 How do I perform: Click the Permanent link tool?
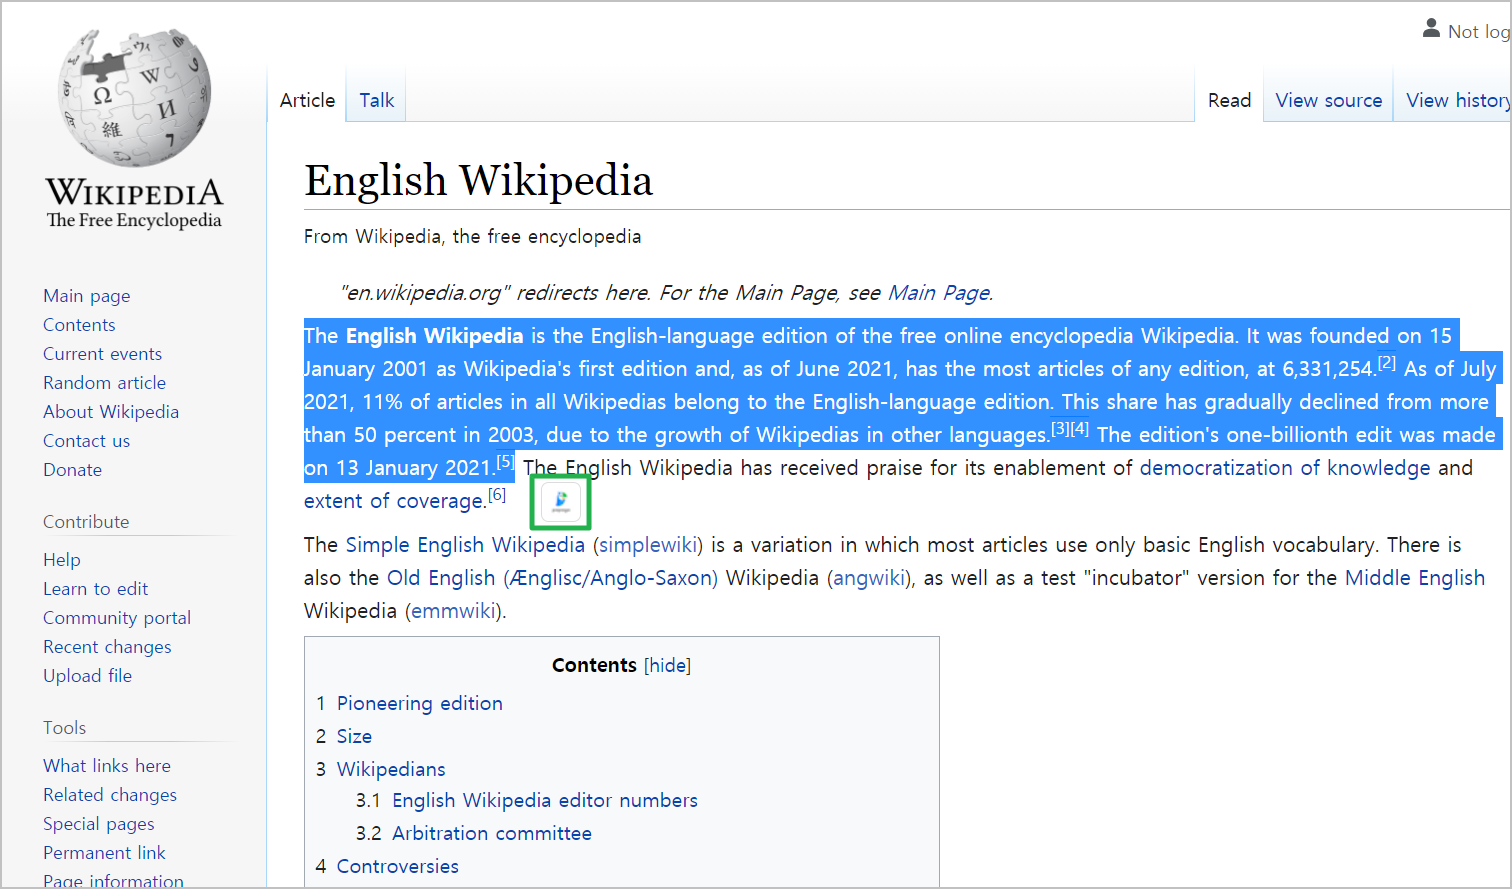pyautogui.click(x=104, y=853)
